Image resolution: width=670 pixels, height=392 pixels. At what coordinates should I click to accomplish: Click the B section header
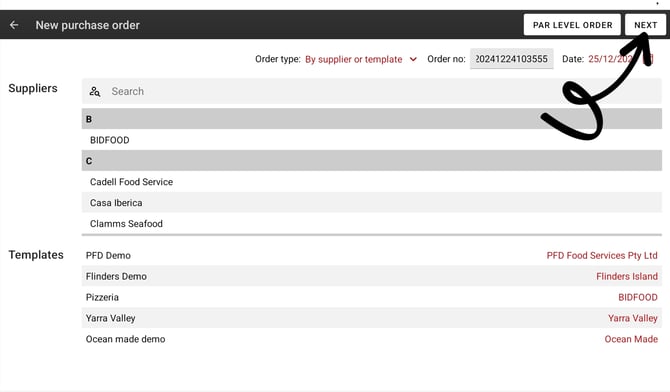point(371,119)
